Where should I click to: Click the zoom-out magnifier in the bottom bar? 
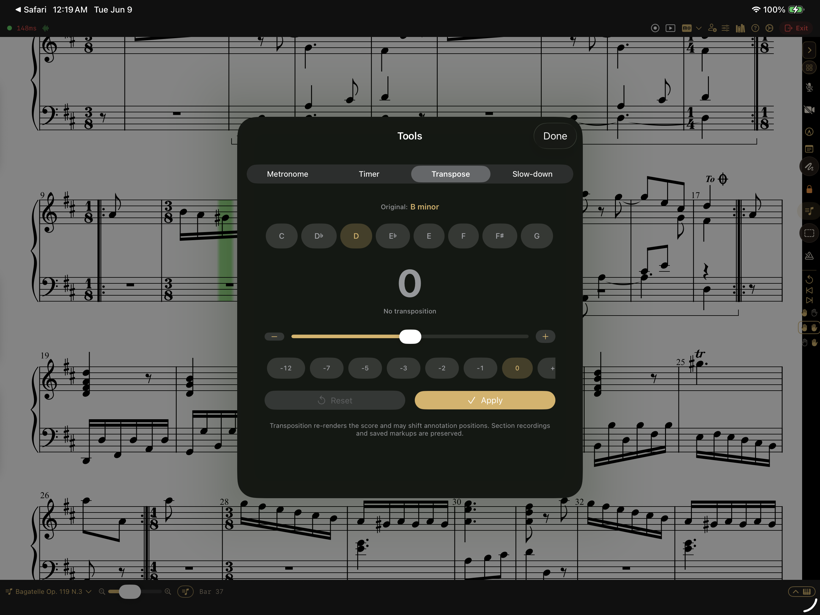click(102, 591)
